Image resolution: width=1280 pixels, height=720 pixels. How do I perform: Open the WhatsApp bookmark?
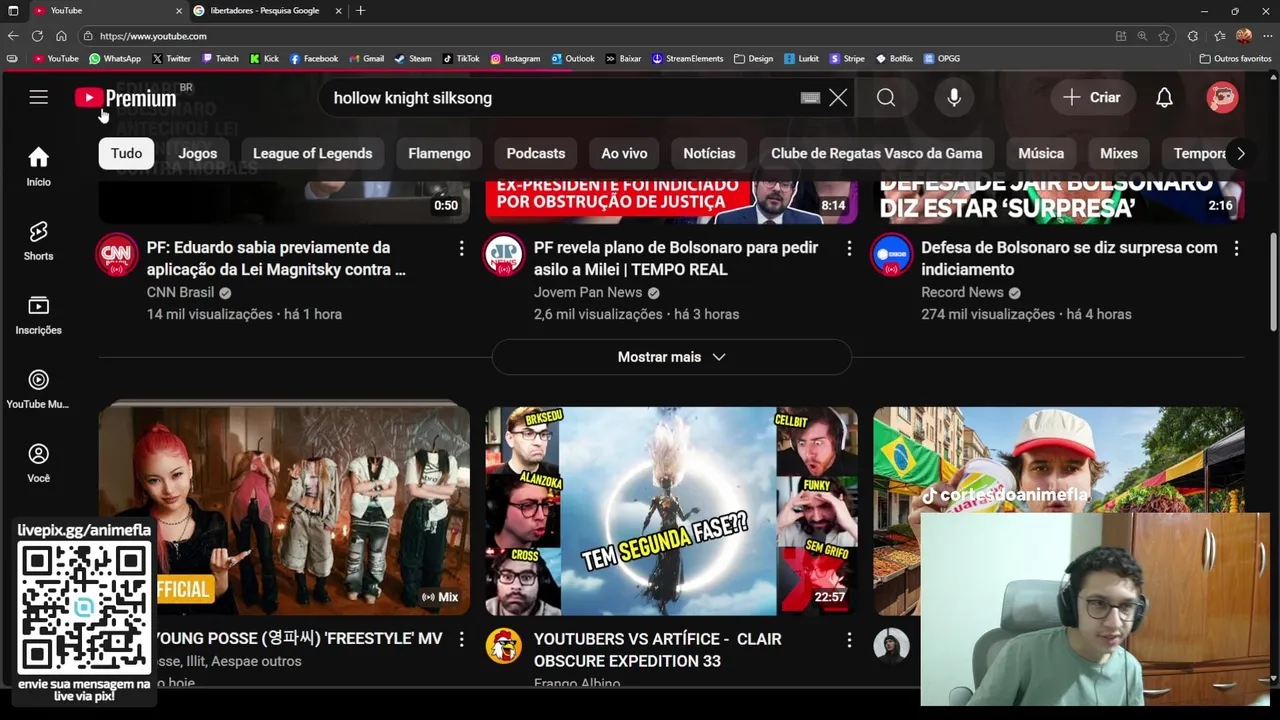[x=115, y=59]
